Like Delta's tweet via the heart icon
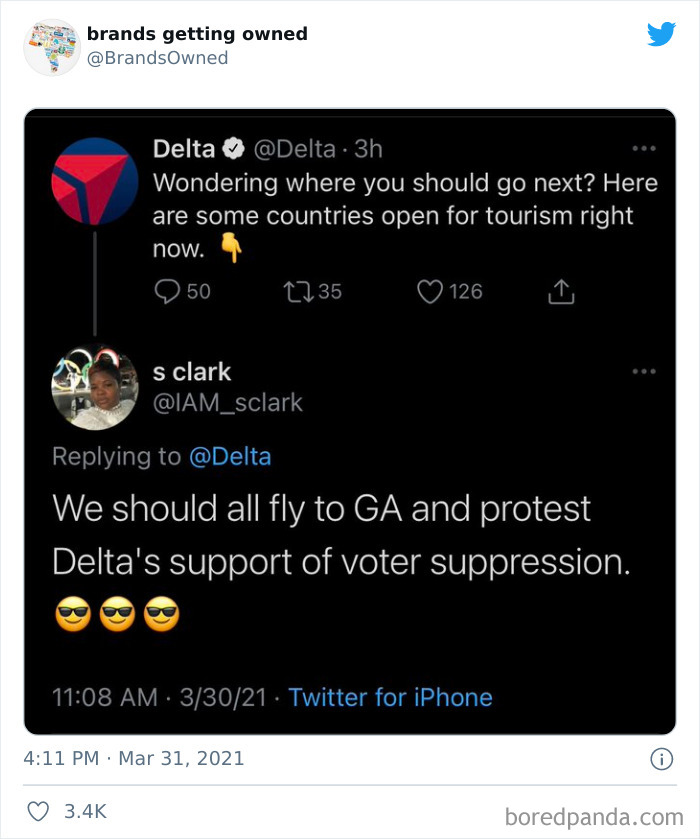 coord(430,290)
